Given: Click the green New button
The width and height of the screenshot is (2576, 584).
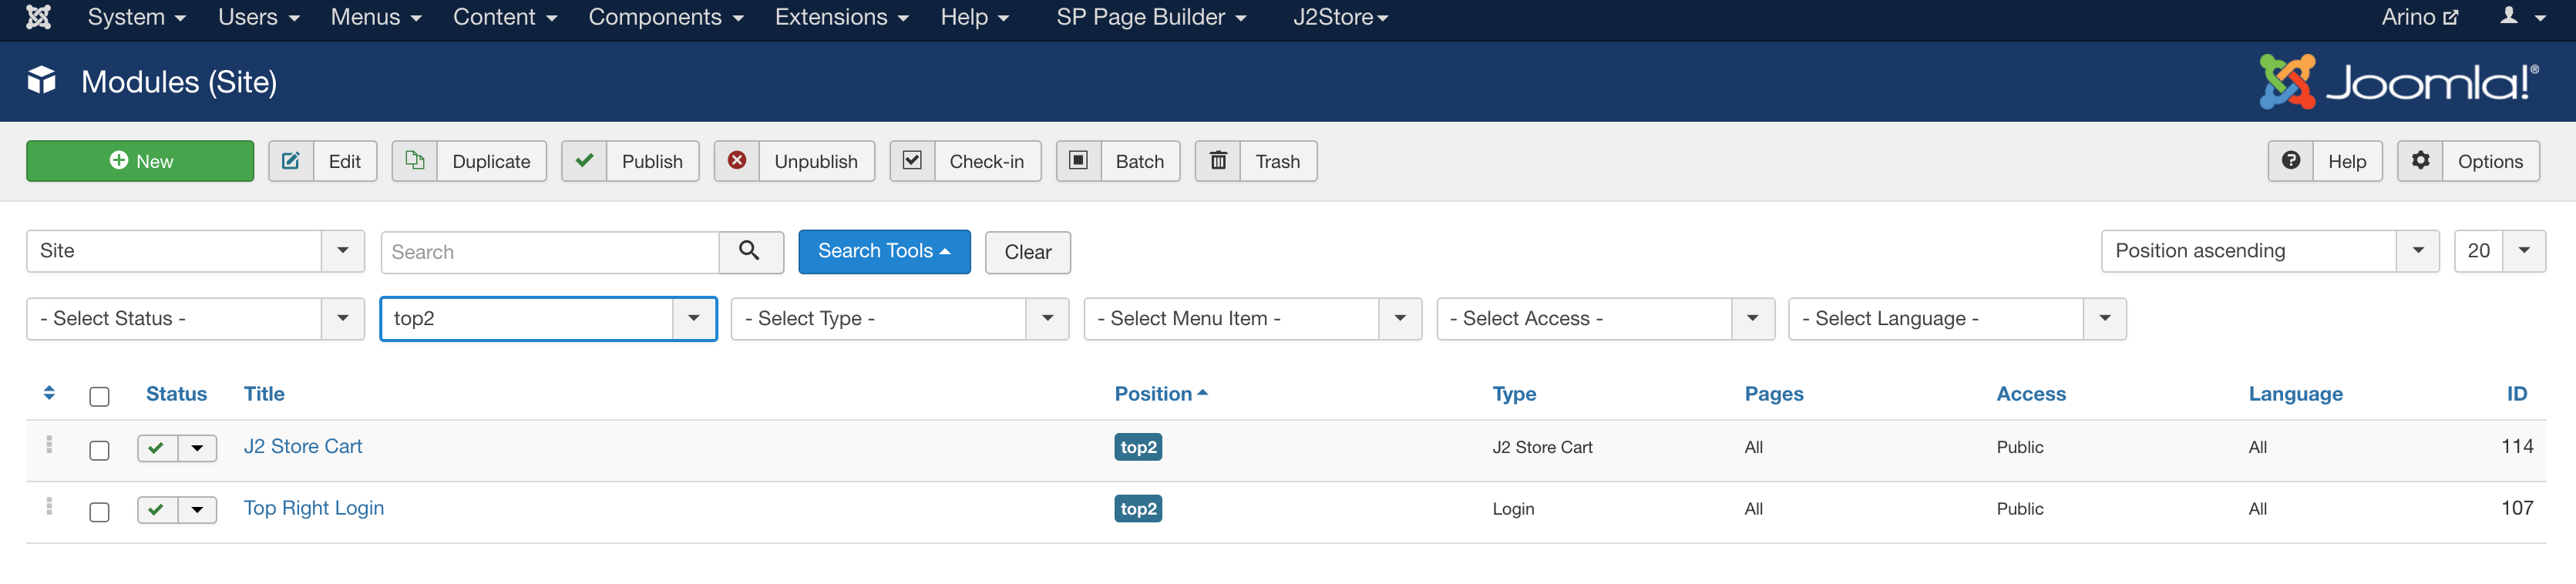Looking at the screenshot, I should (x=140, y=161).
